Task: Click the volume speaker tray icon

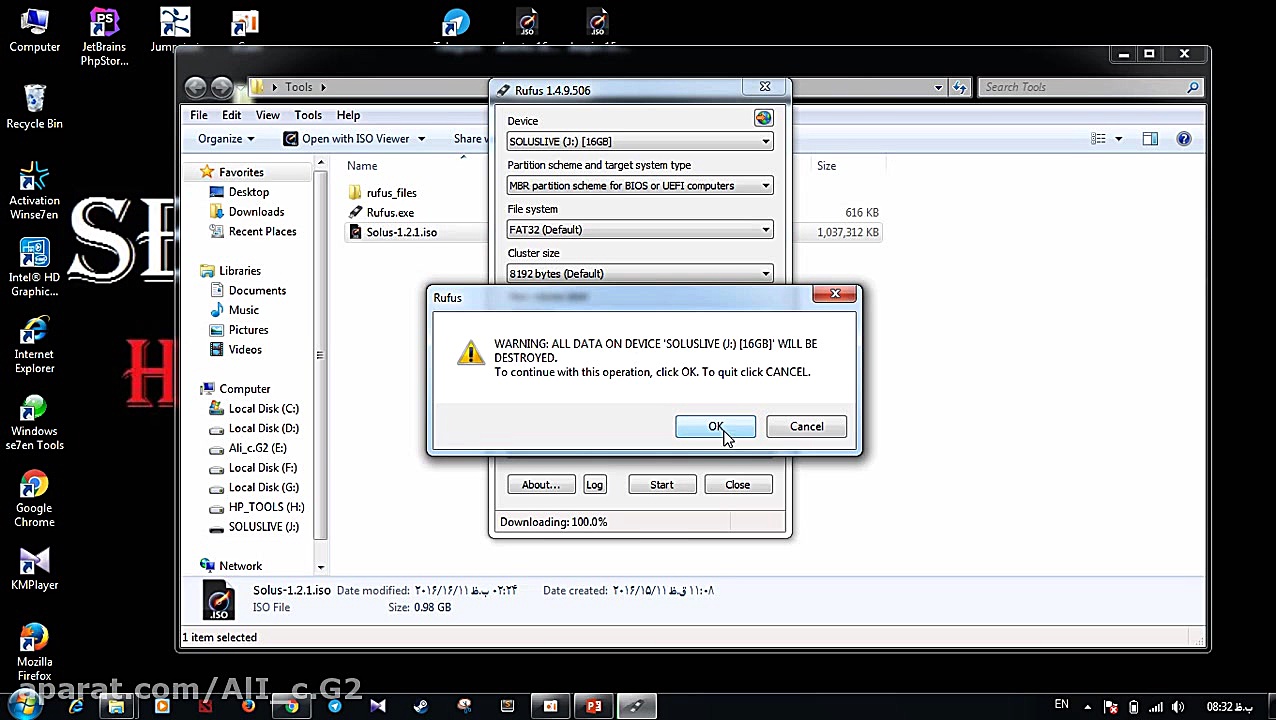Action: coord(1177,707)
